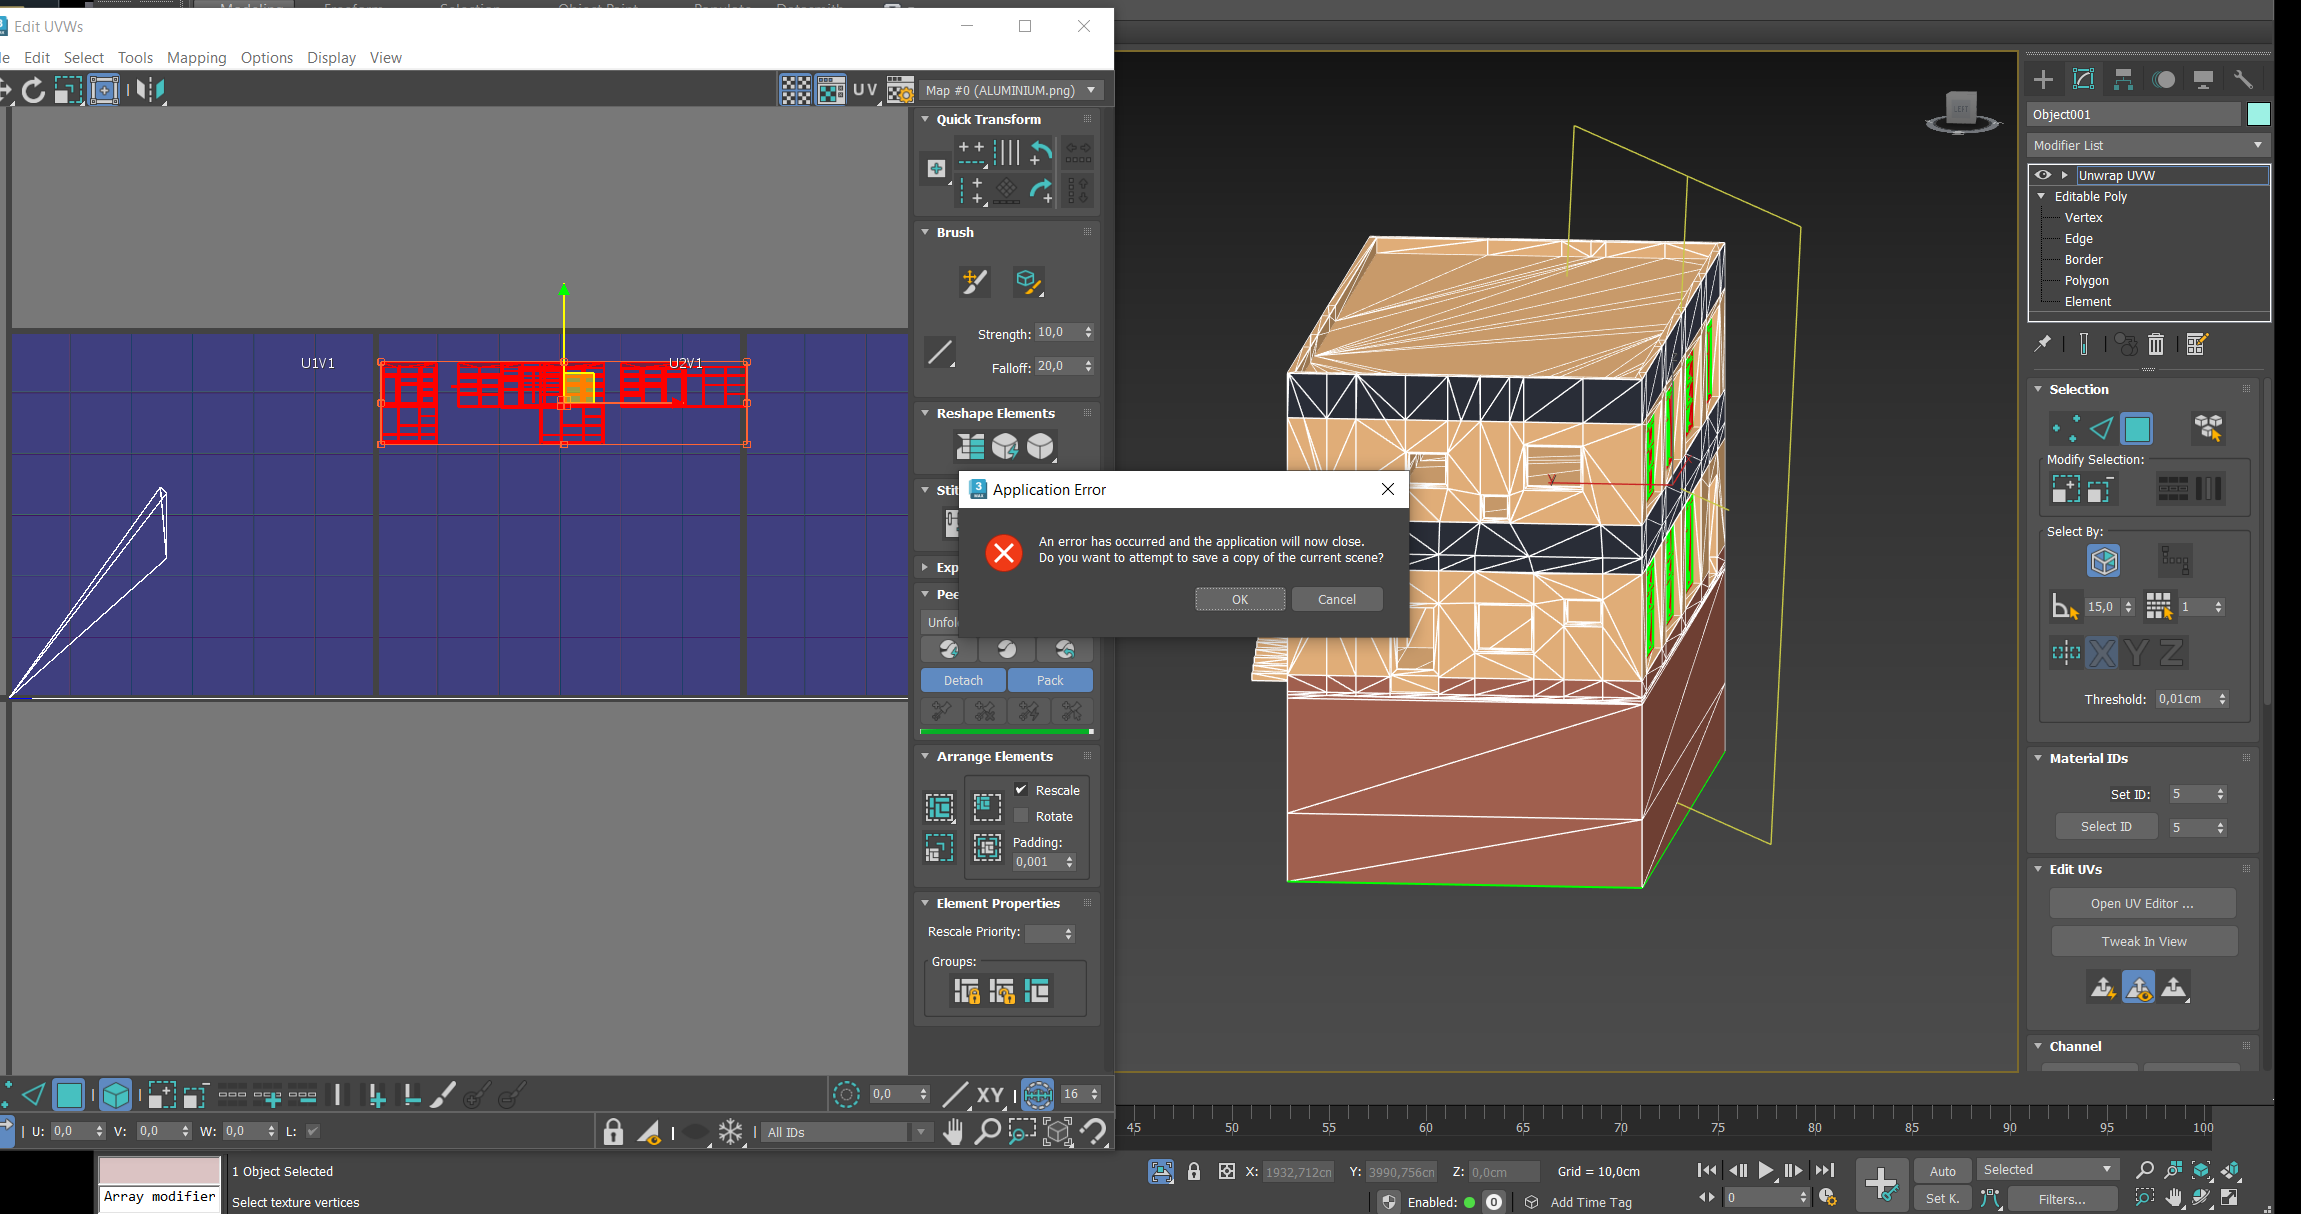The width and height of the screenshot is (2301, 1214).
Task: Click the Object001 color swatch
Action: coord(2258,114)
